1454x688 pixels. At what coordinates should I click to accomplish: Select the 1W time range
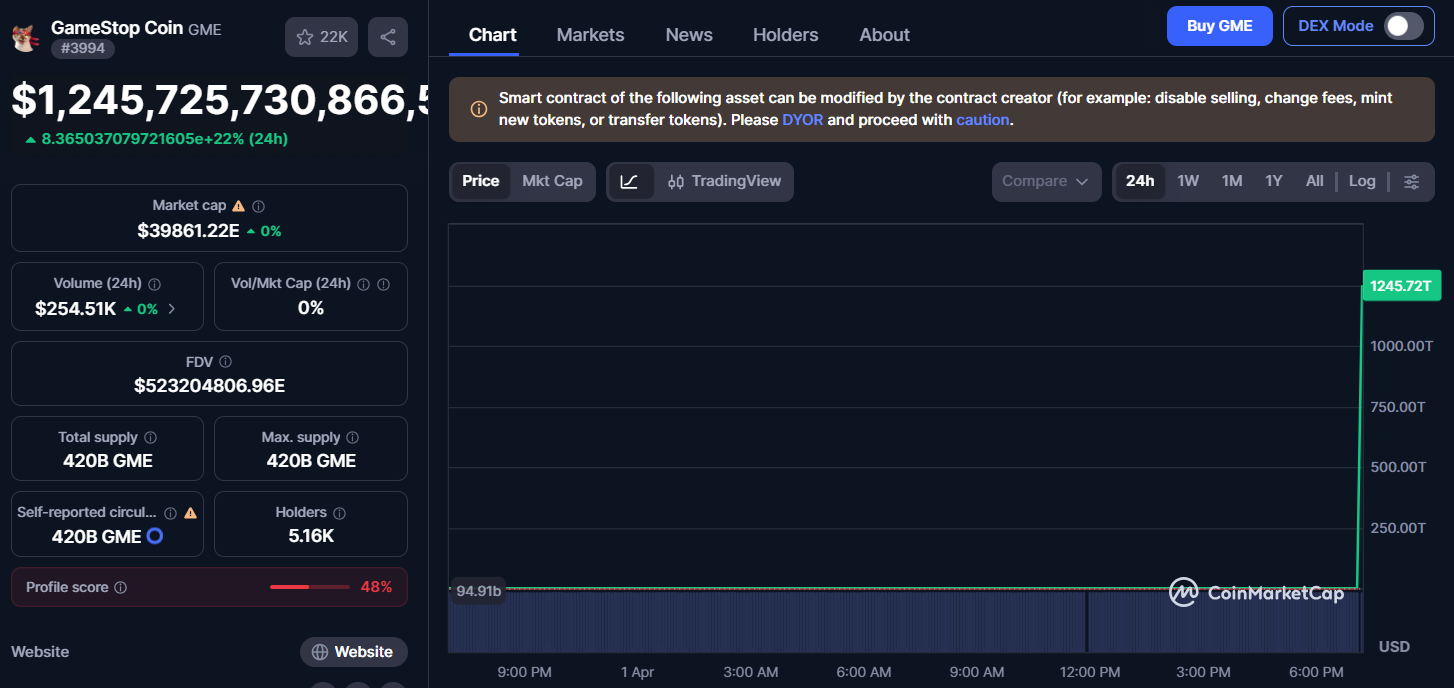tap(1188, 181)
